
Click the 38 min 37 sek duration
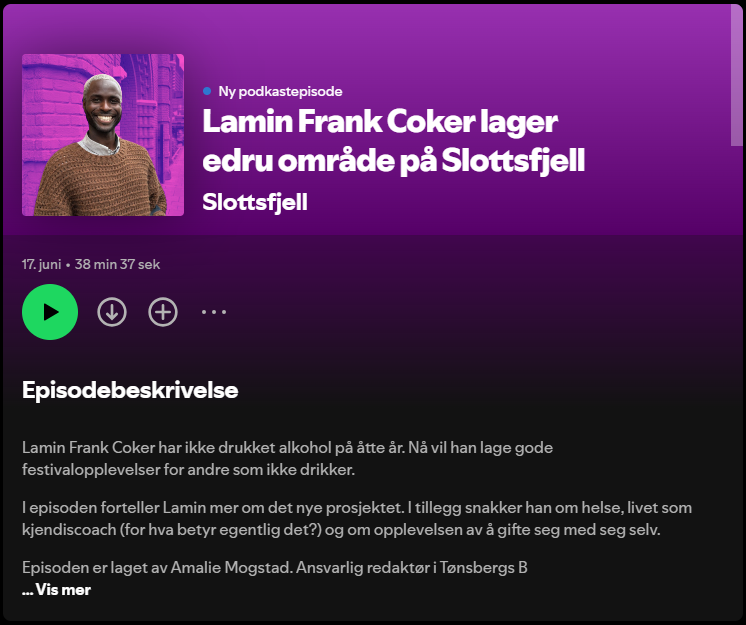[118, 264]
